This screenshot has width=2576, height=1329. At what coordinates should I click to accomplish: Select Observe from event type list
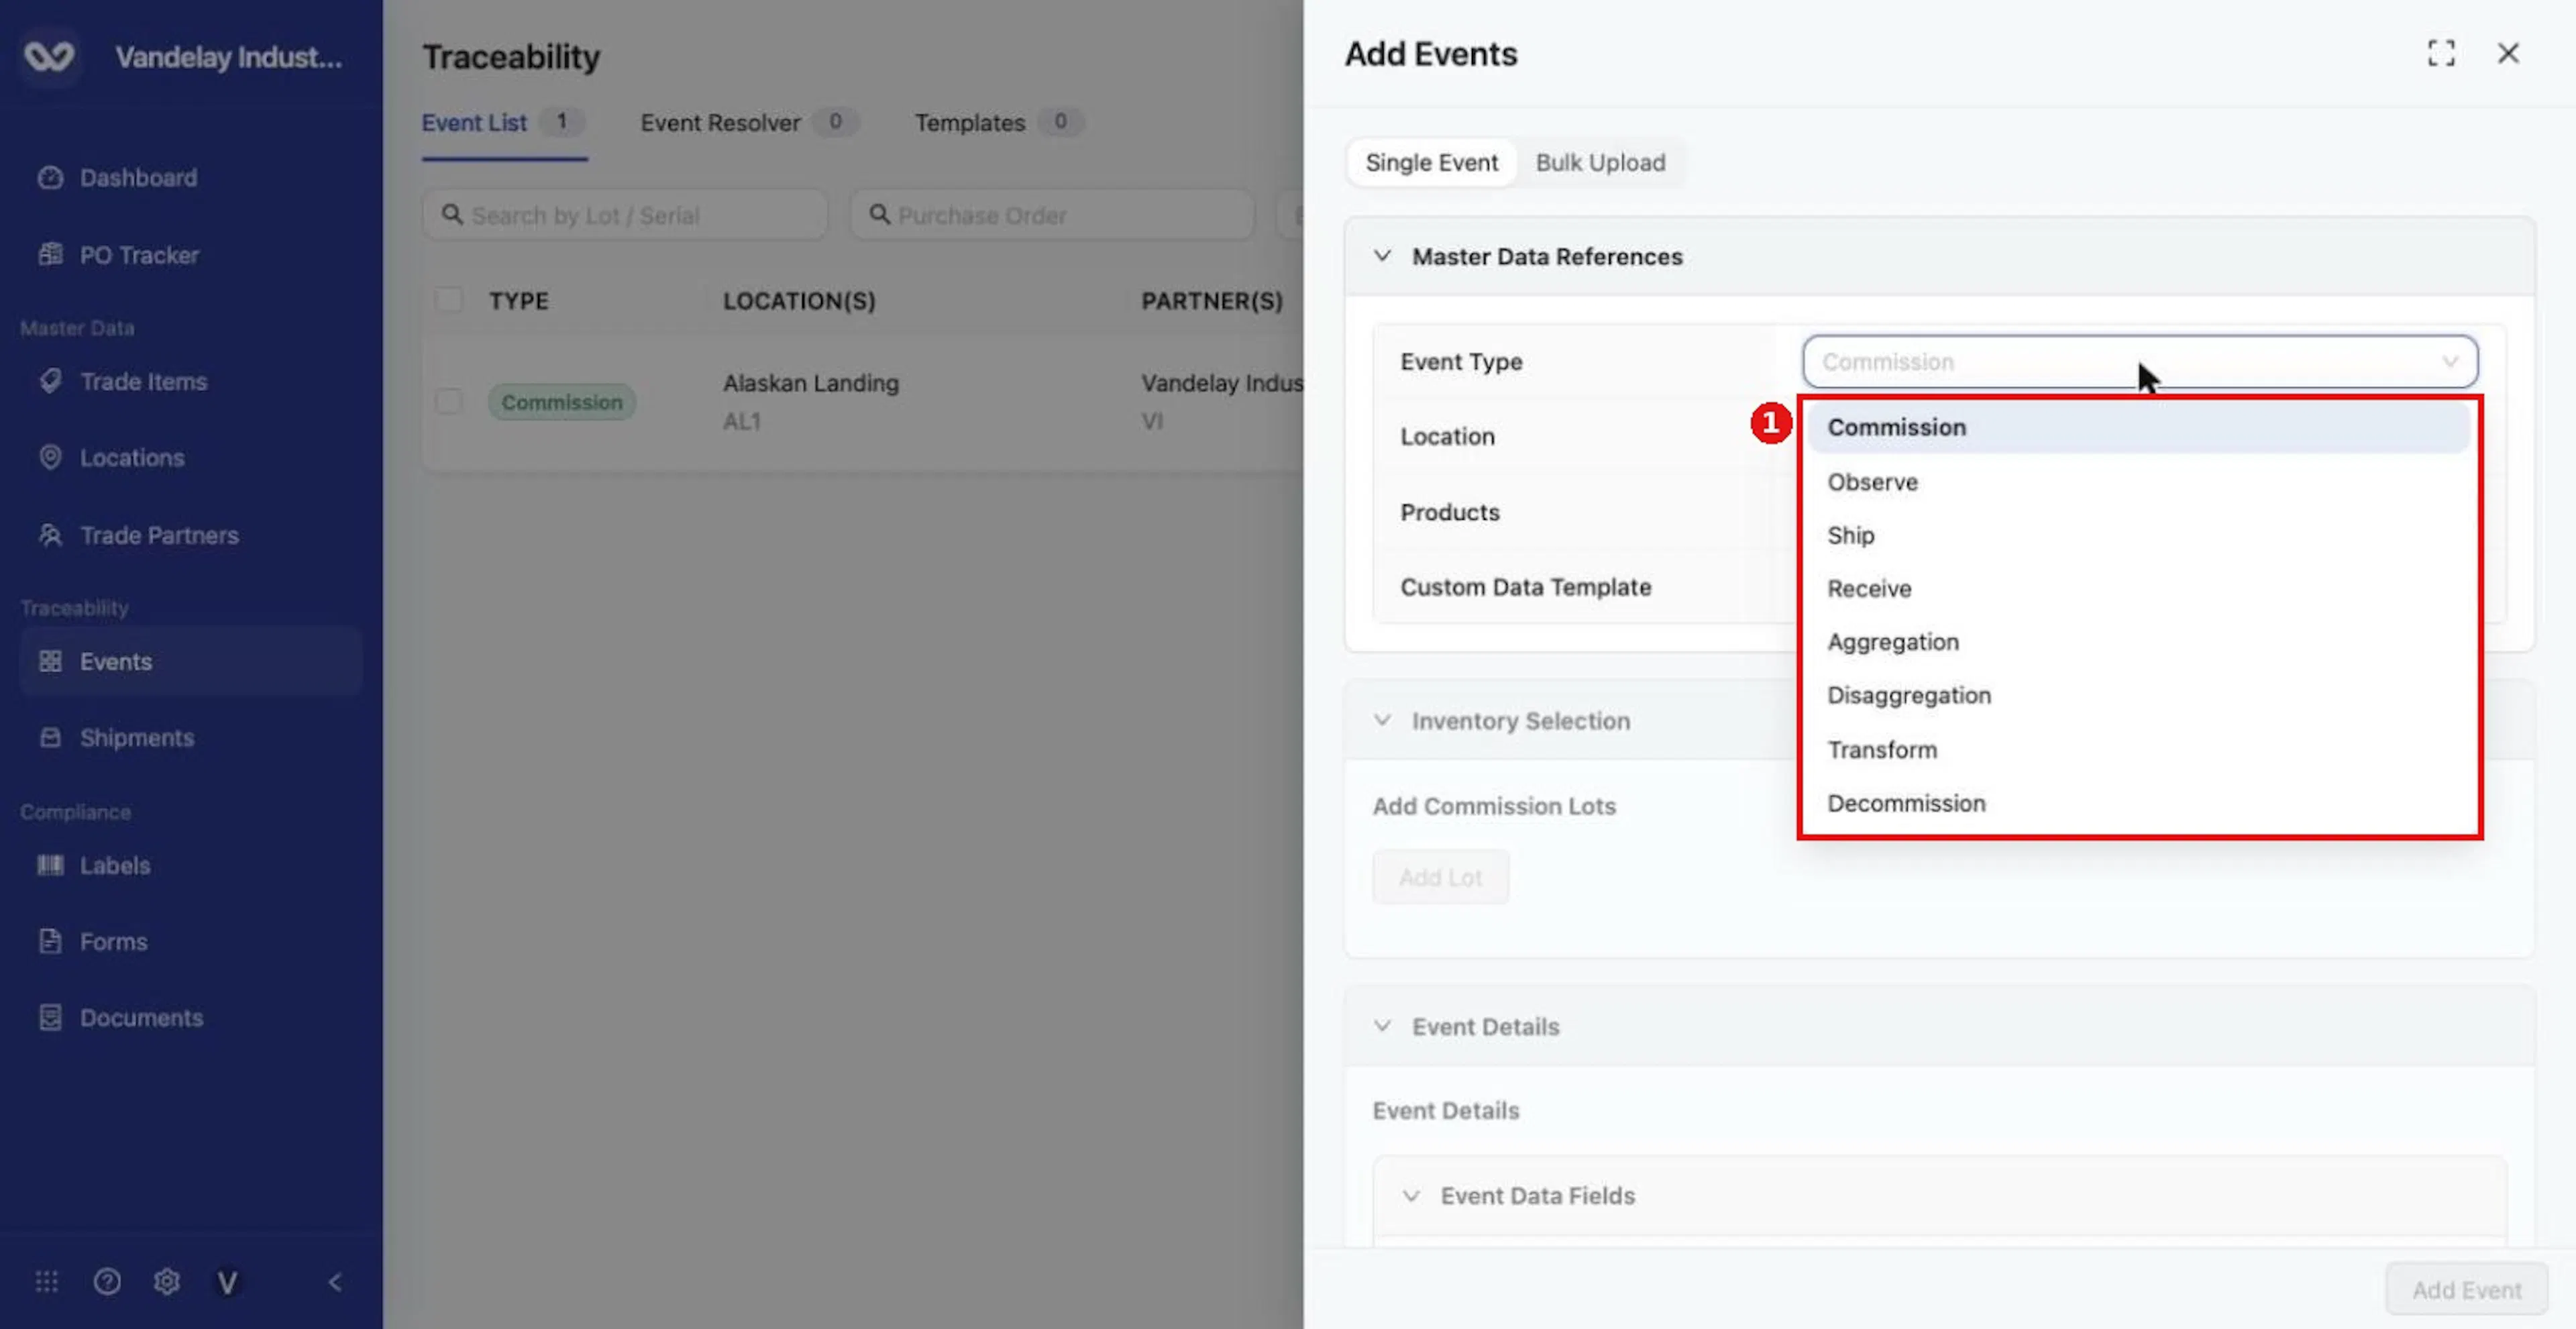[x=2139, y=482]
